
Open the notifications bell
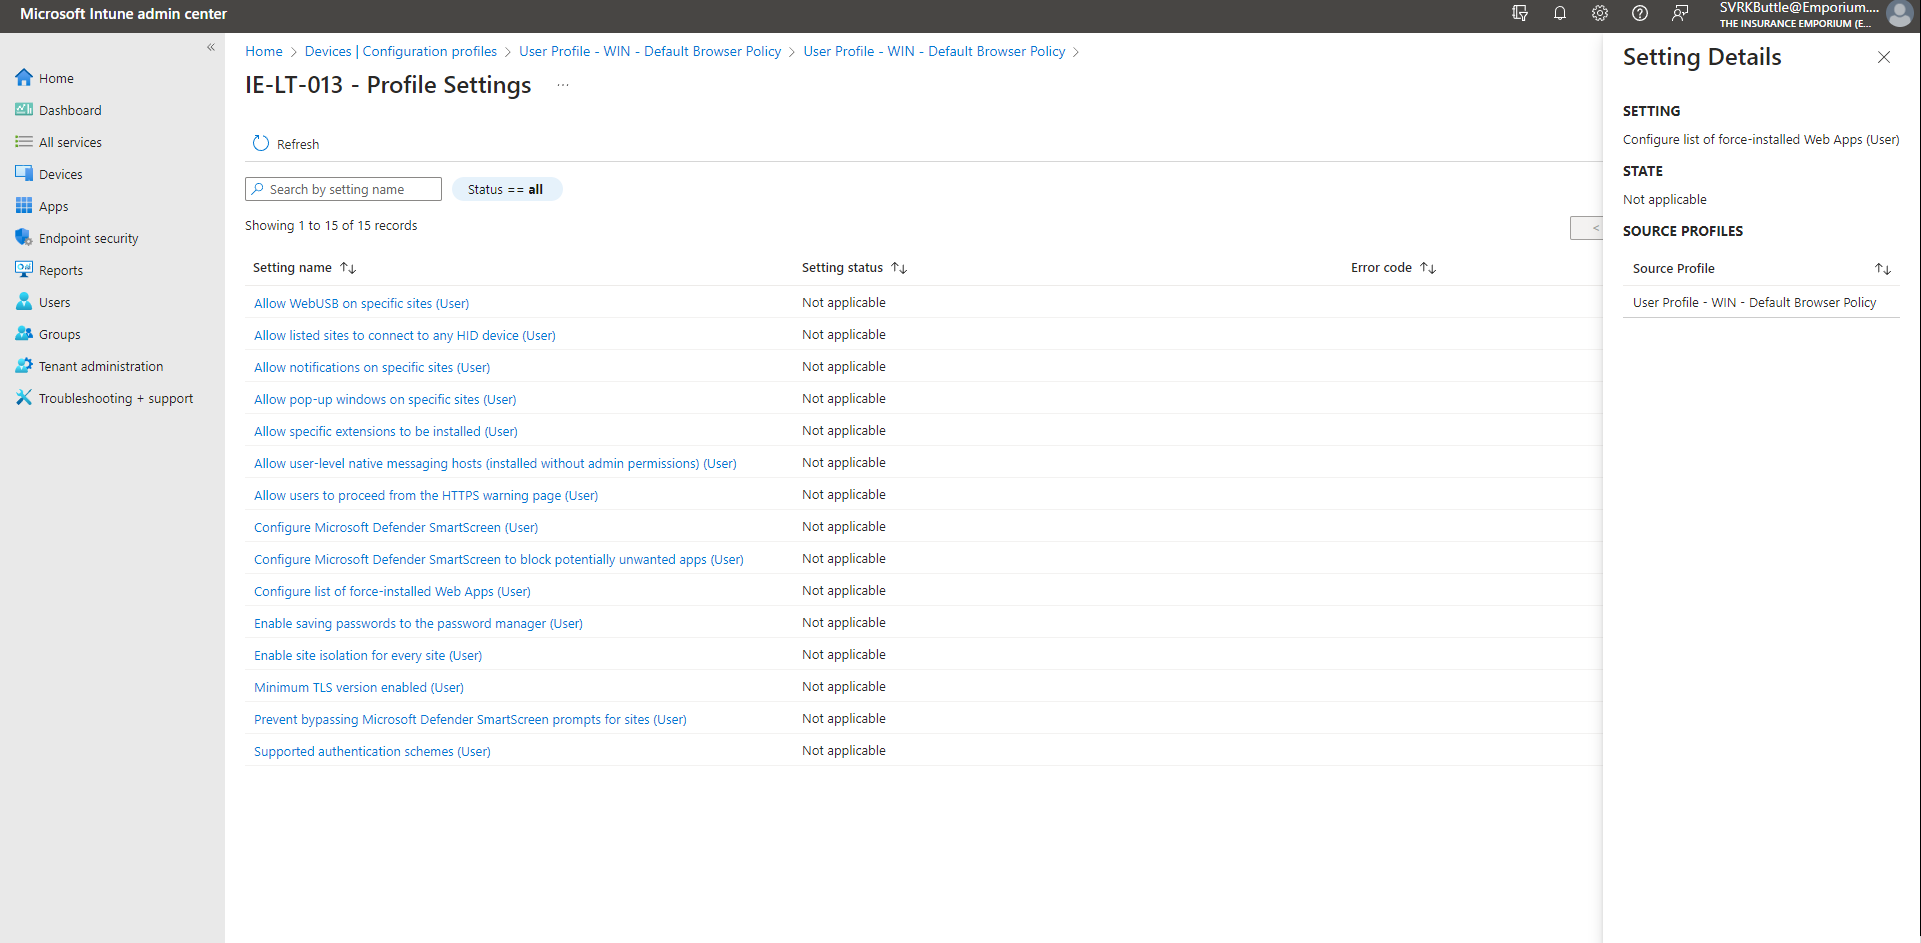(1560, 13)
